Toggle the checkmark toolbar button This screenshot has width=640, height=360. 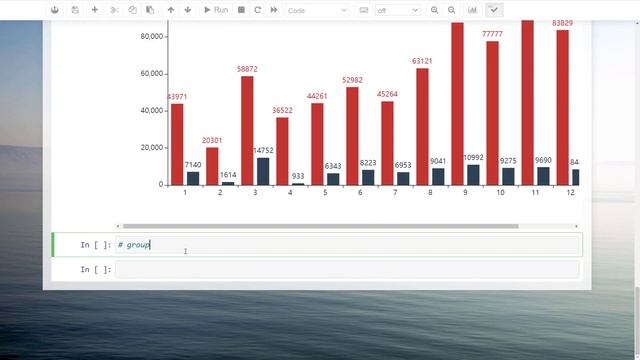(494, 10)
